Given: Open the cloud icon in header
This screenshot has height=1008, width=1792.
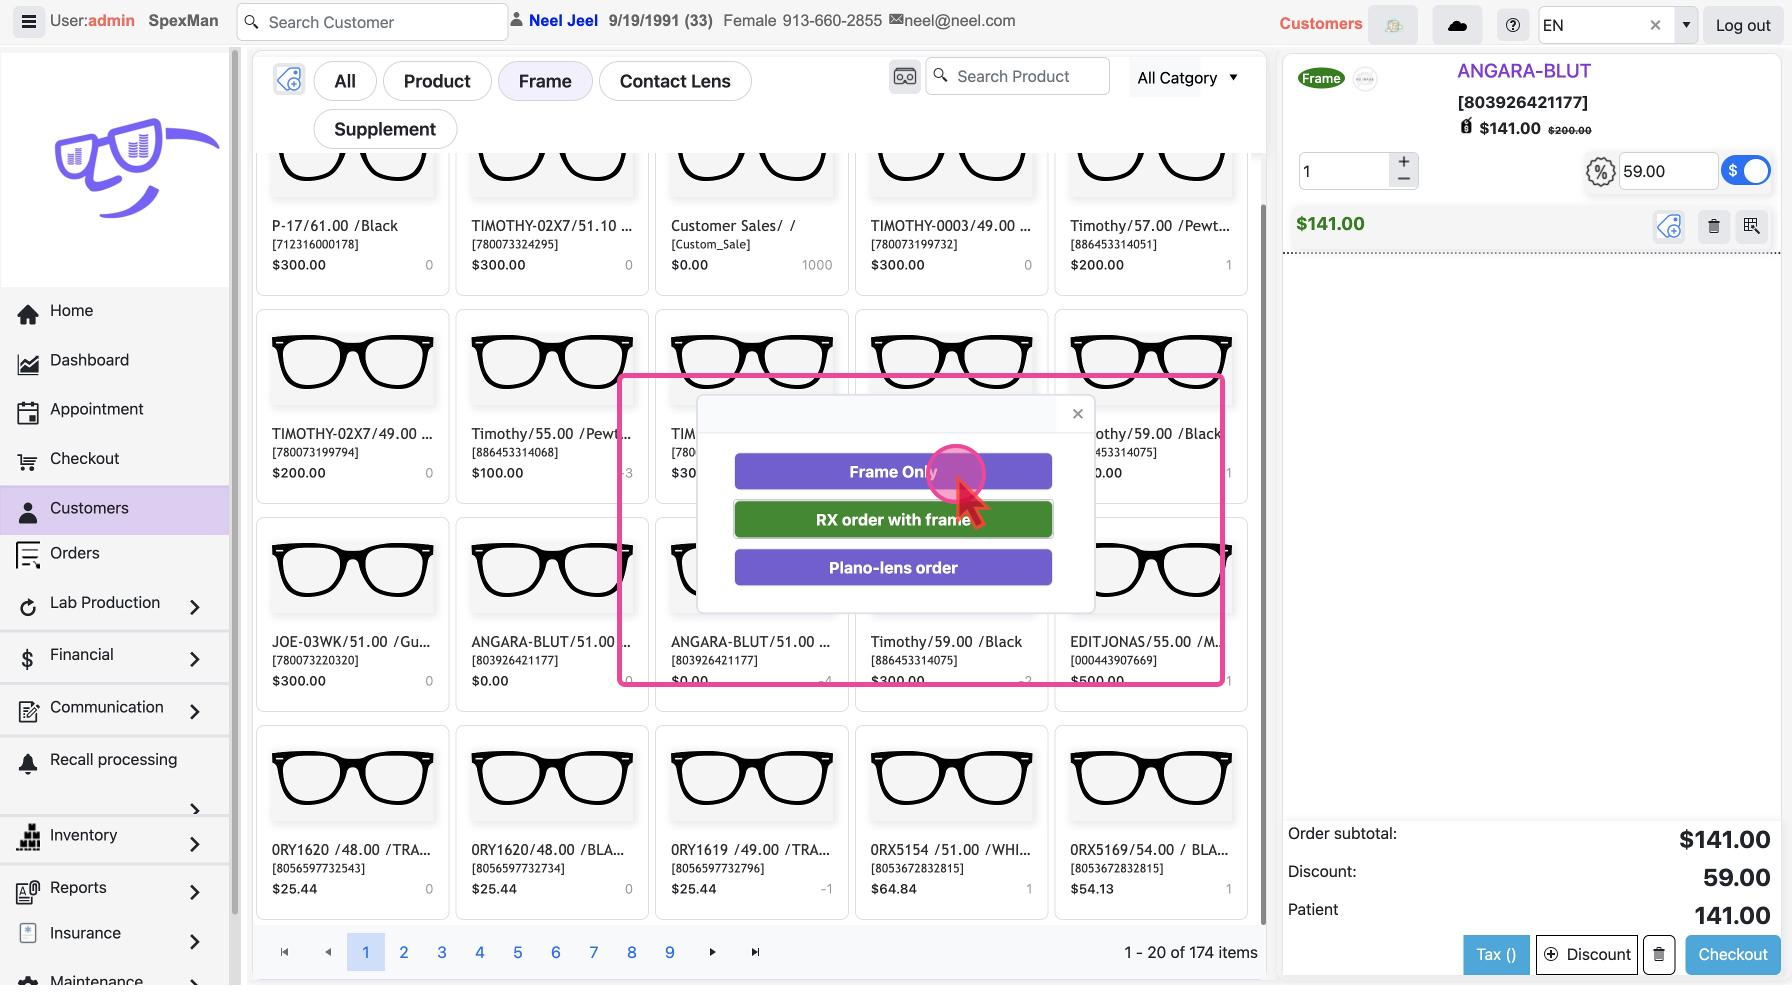Looking at the screenshot, I should click(1457, 25).
